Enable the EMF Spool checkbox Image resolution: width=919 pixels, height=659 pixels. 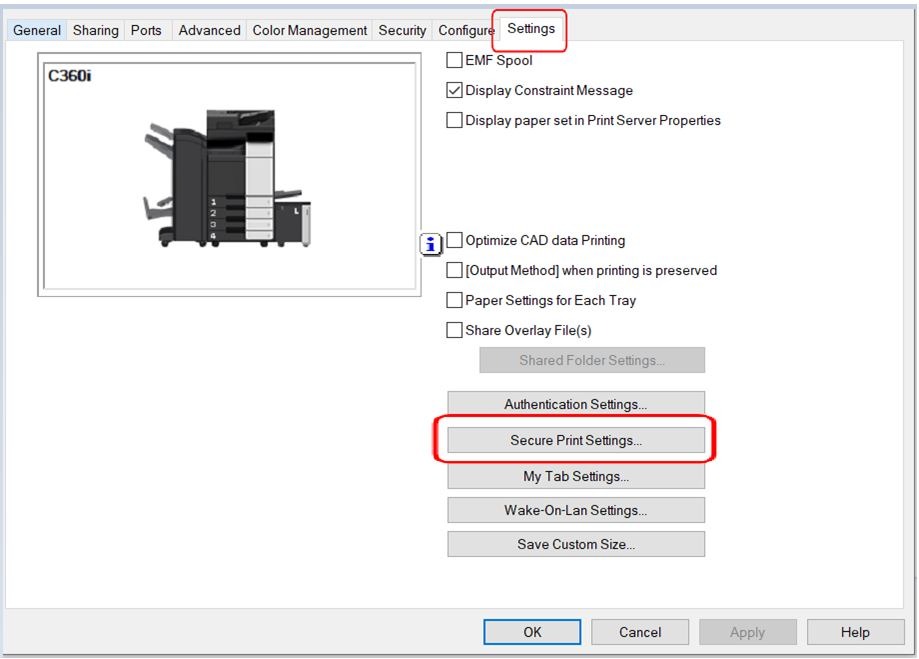[455, 60]
